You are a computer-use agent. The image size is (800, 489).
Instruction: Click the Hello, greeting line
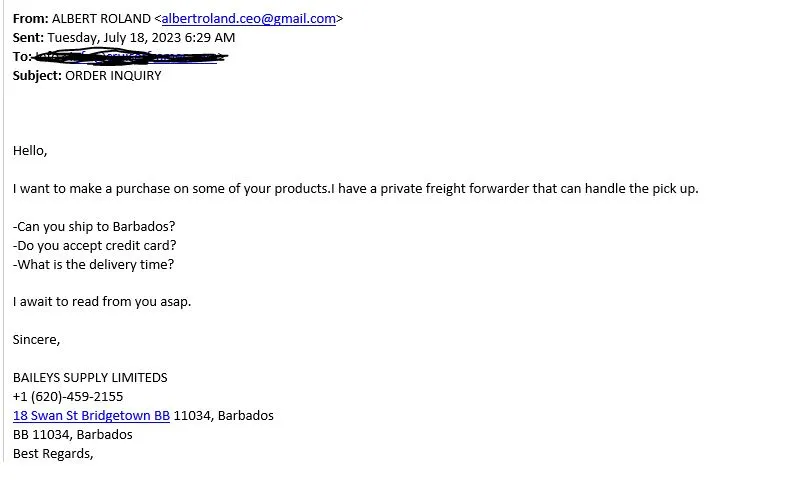[30, 151]
